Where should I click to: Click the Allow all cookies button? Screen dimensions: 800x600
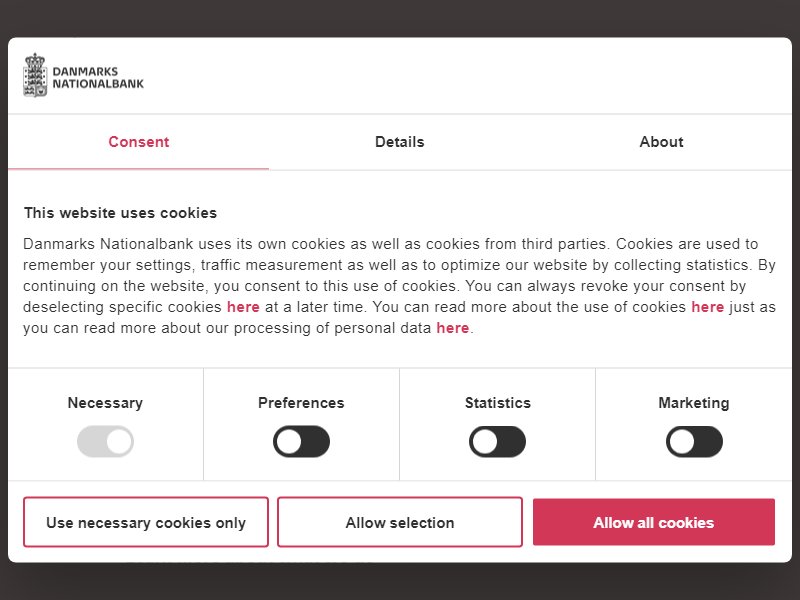(654, 522)
